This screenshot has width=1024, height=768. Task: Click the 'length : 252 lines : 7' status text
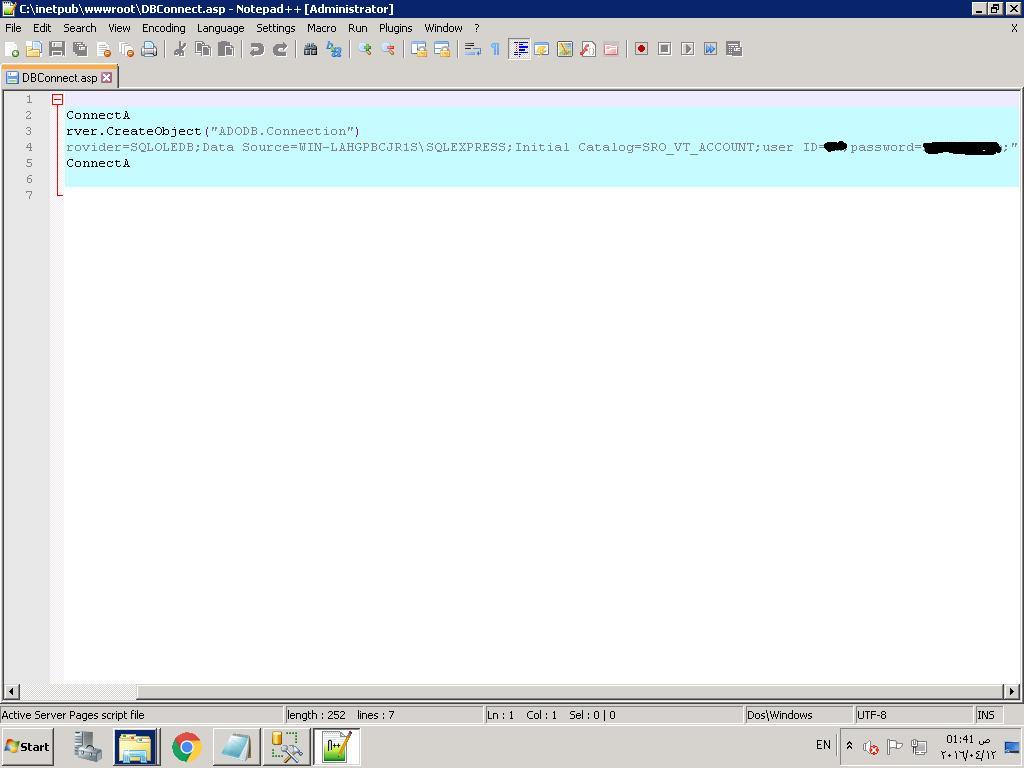(x=341, y=715)
